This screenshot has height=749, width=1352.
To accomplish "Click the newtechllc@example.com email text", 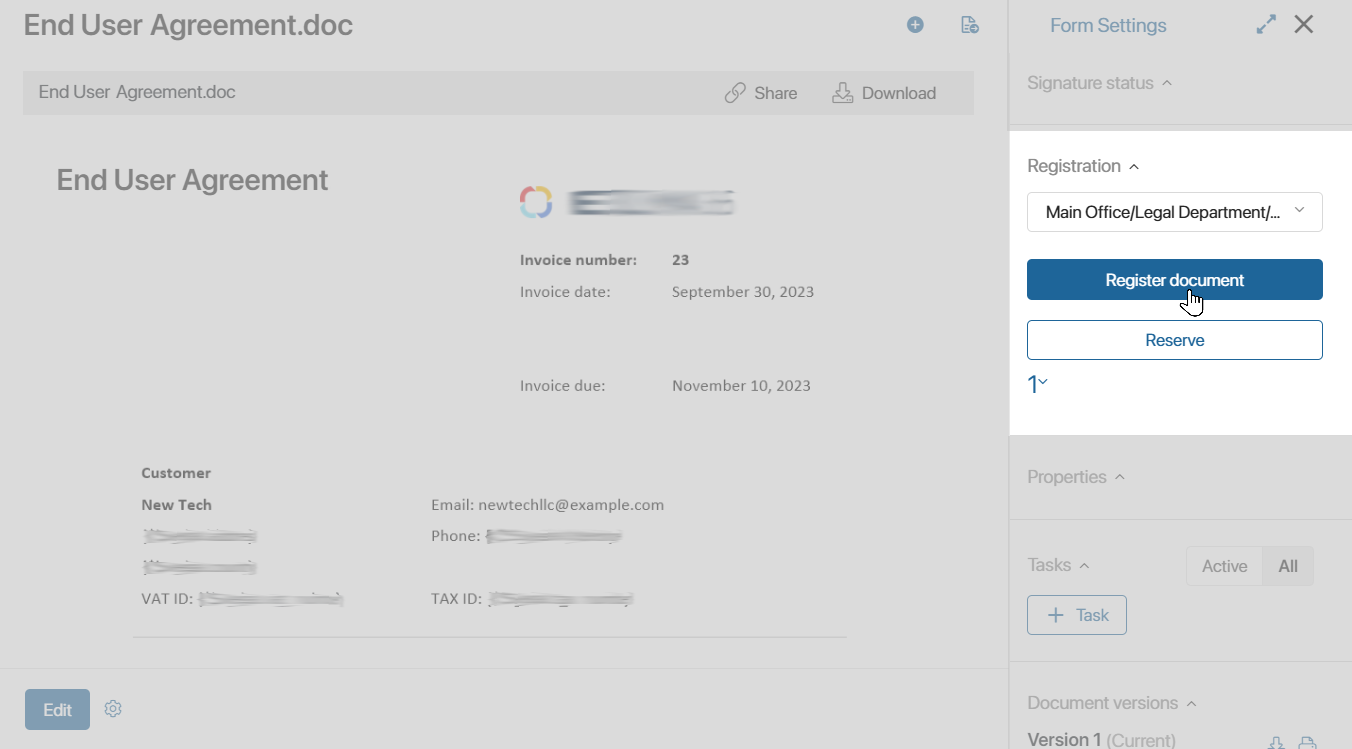I will point(571,505).
